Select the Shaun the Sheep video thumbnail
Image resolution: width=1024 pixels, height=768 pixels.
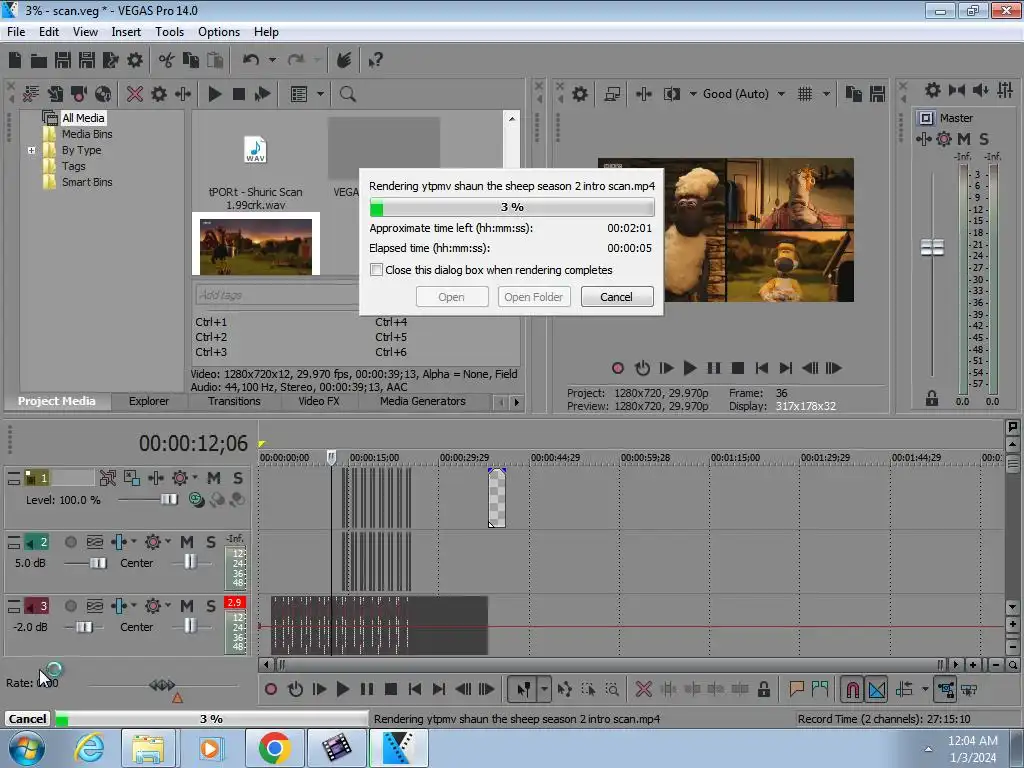point(256,246)
